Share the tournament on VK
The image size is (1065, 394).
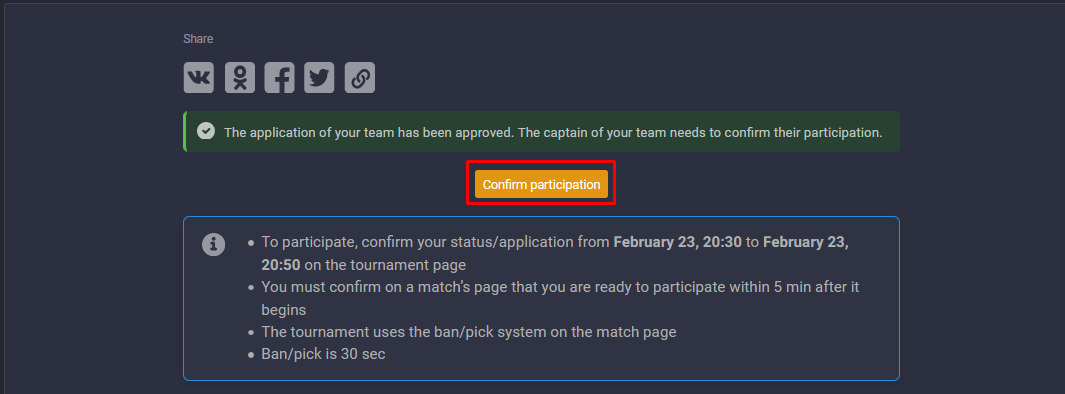(x=198, y=77)
